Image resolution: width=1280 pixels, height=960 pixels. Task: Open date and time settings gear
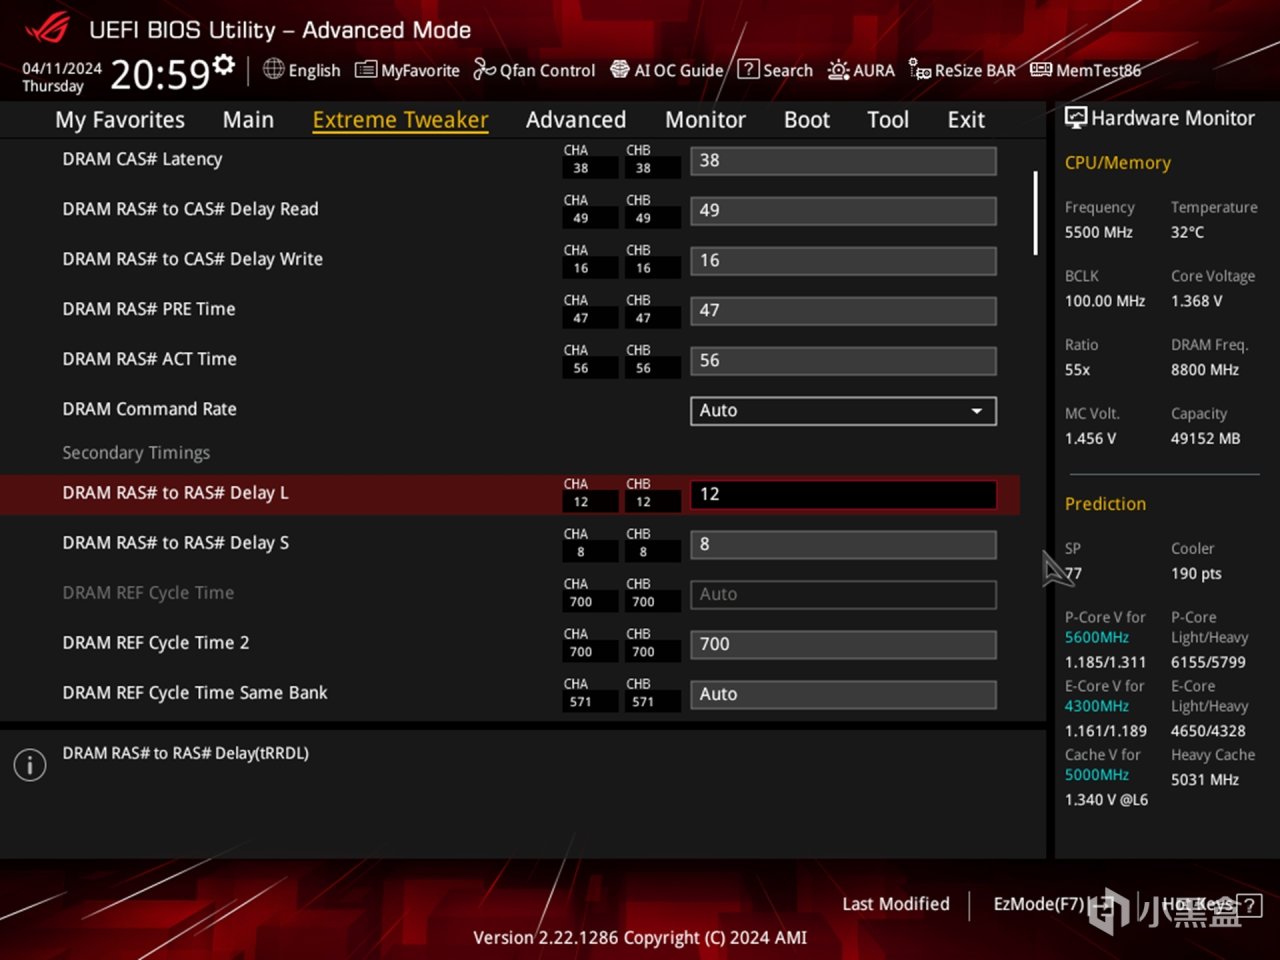click(x=225, y=65)
